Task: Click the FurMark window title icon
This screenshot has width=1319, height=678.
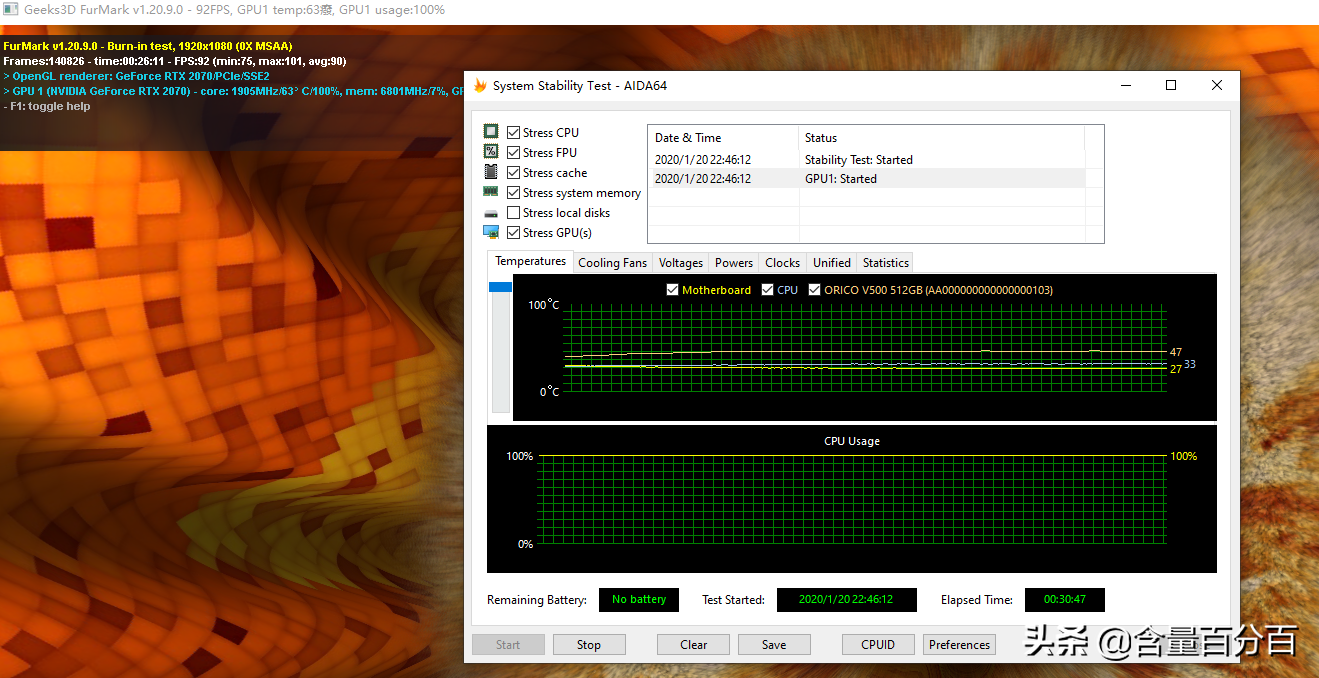Action: click(11, 10)
